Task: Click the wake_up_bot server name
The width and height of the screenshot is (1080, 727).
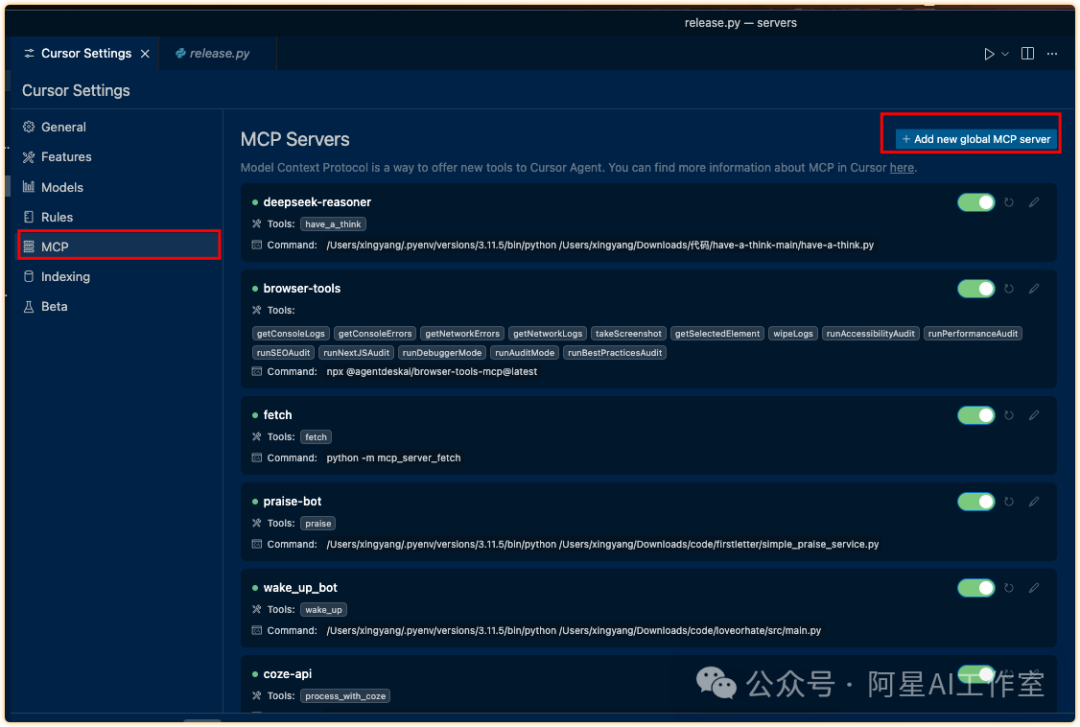Action: (x=300, y=587)
